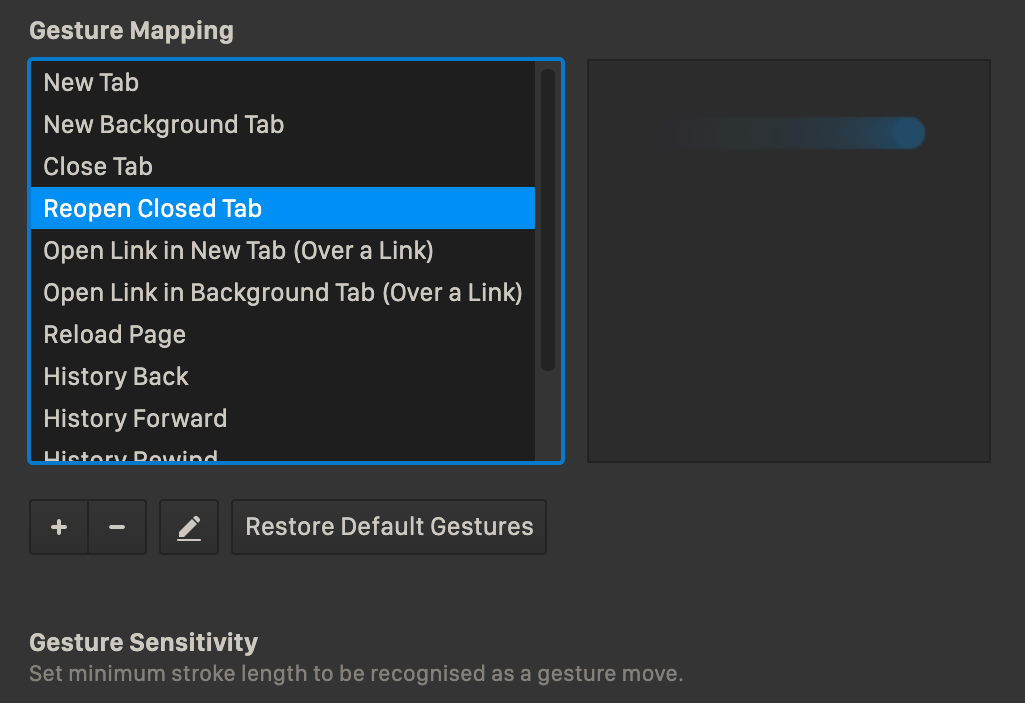This screenshot has width=1025, height=703.
Task: Select highlighted Reopen Closed Tab row
Action: [283, 208]
